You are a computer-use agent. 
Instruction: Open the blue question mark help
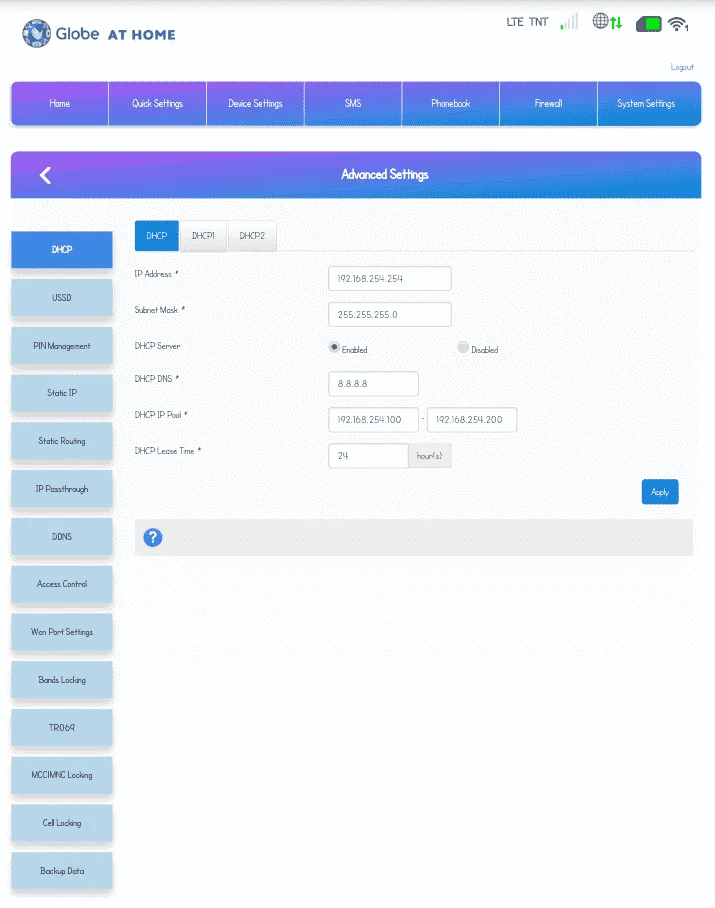(x=153, y=537)
